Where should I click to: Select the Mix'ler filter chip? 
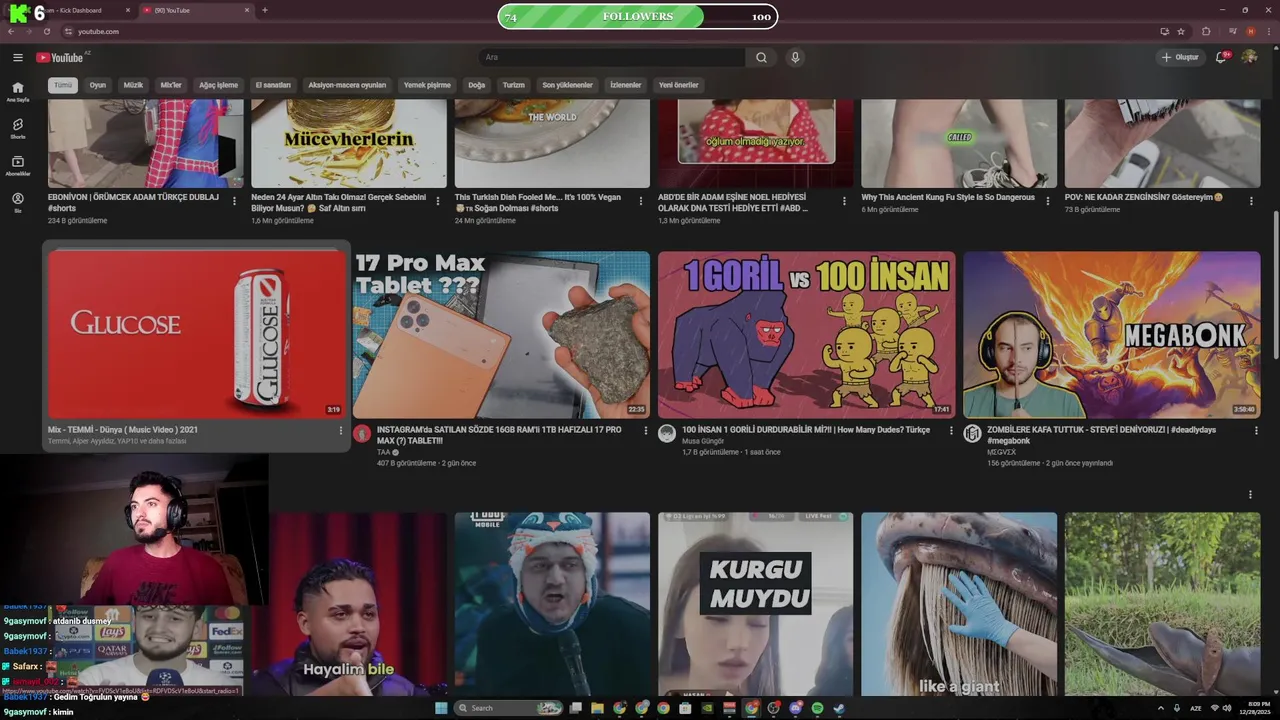[x=171, y=85]
